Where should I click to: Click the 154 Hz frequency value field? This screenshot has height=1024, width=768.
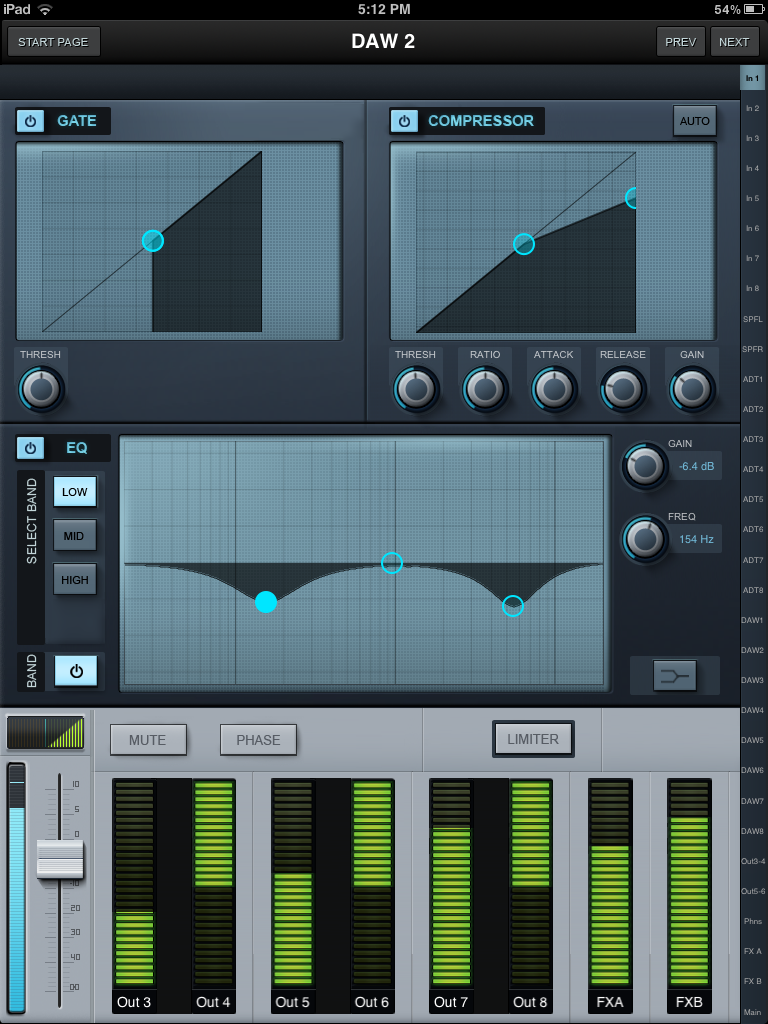coord(696,539)
